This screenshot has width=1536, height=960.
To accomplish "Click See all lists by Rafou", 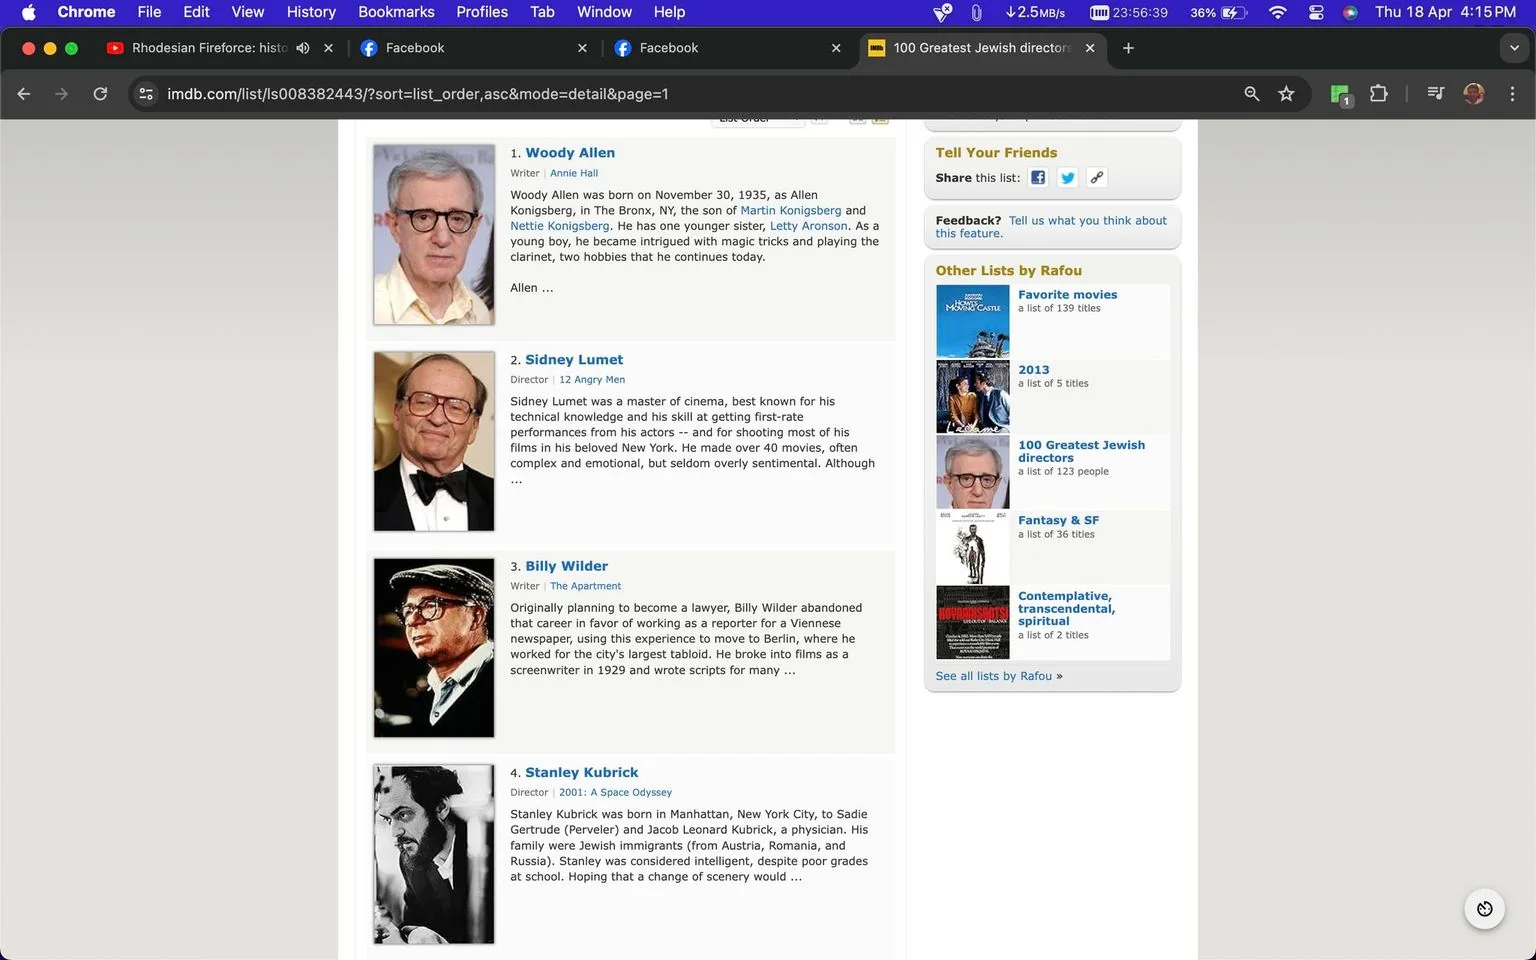I will 993,677.
